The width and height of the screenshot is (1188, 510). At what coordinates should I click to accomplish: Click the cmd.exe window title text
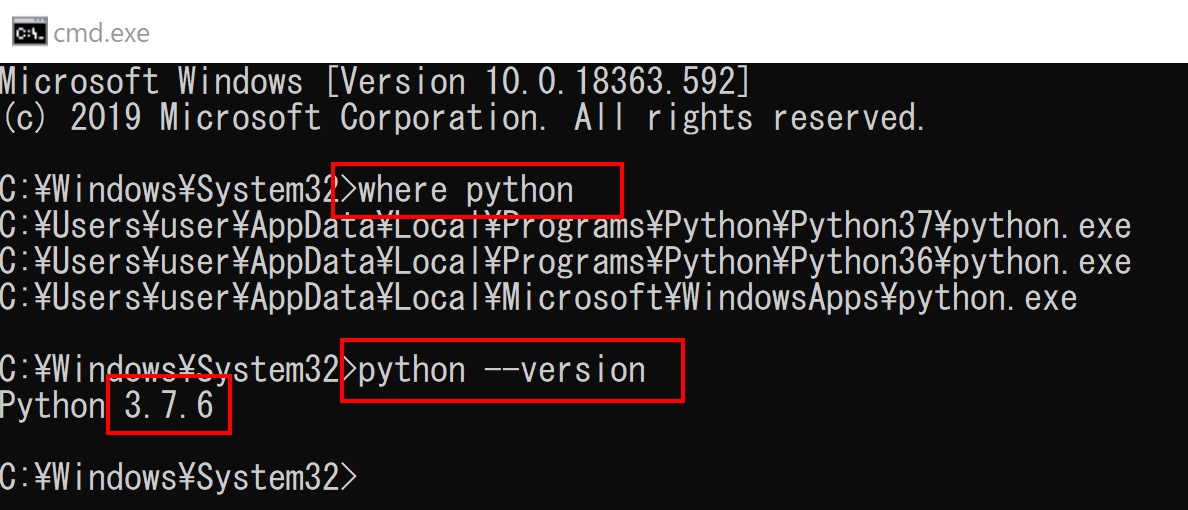pos(102,33)
